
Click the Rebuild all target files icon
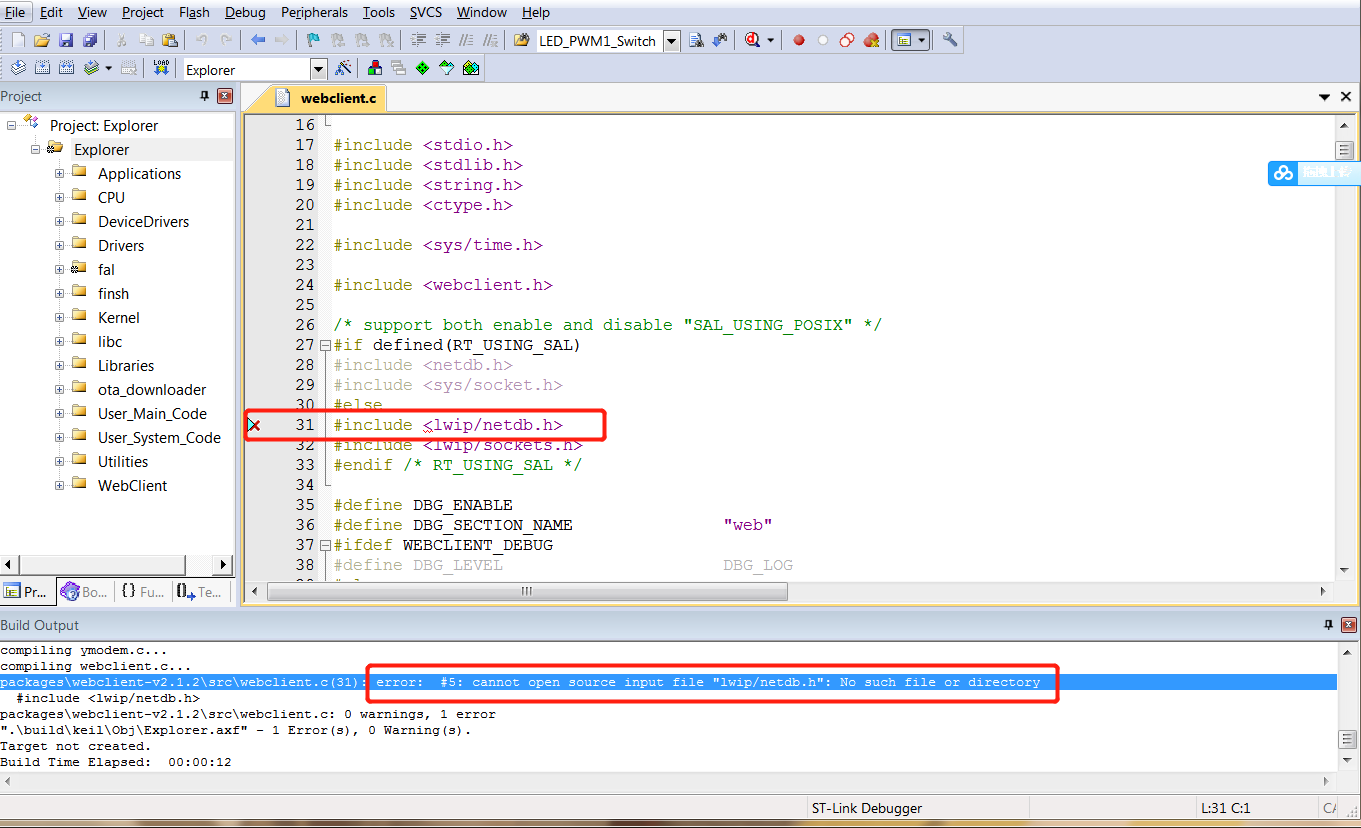tap(67, 68)
